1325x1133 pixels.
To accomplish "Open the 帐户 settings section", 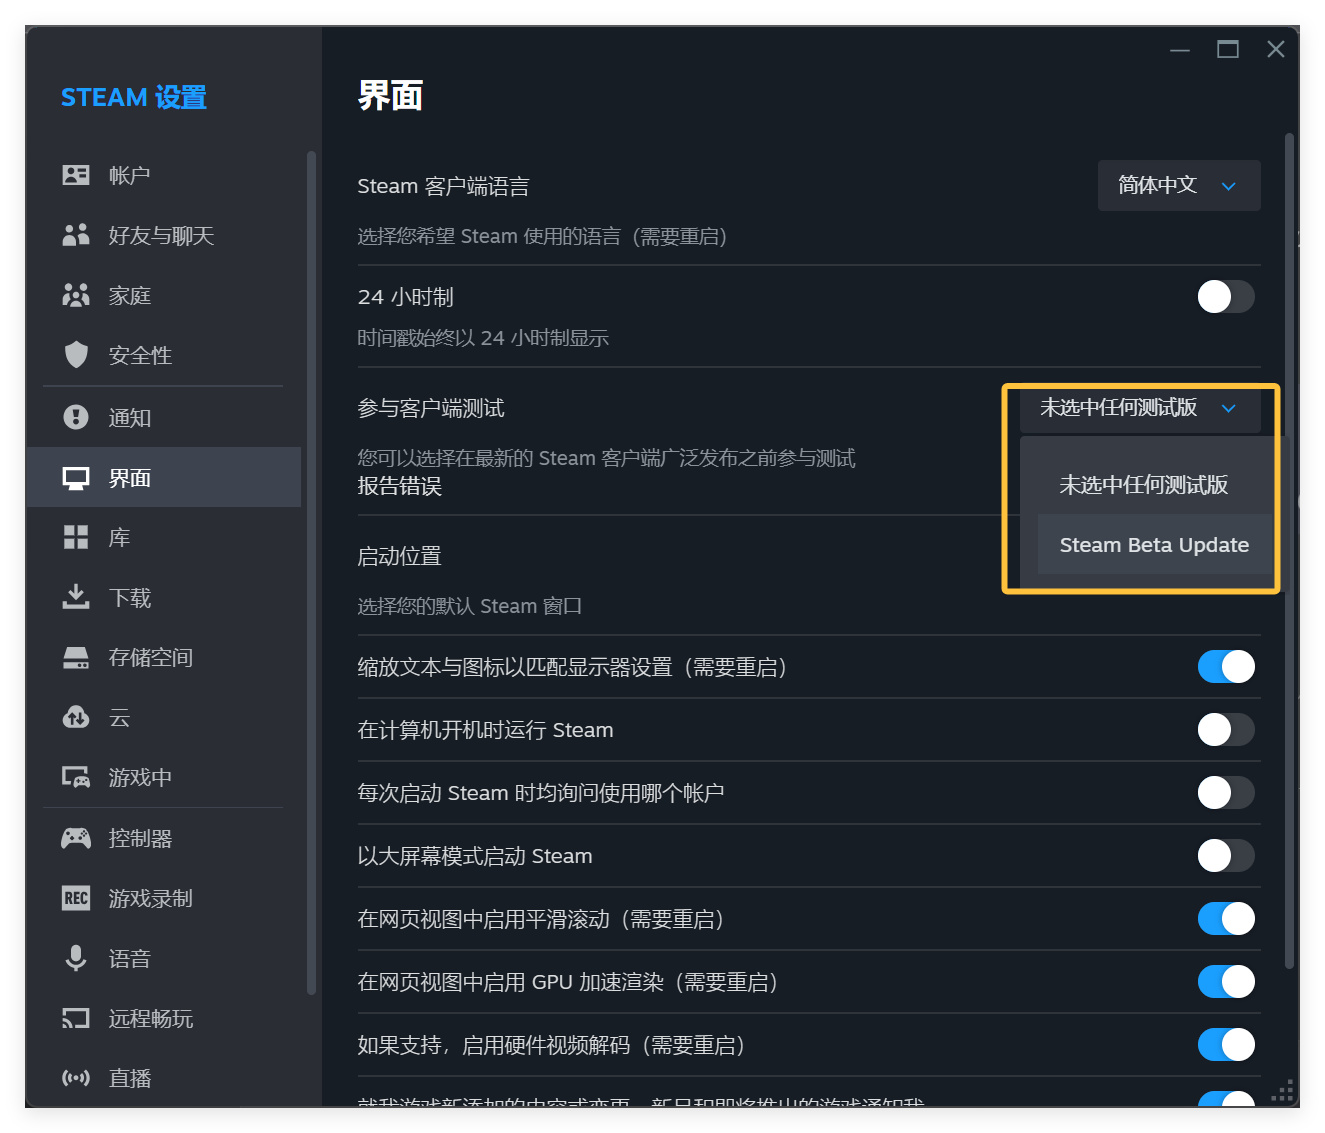I will pos(163,175).
